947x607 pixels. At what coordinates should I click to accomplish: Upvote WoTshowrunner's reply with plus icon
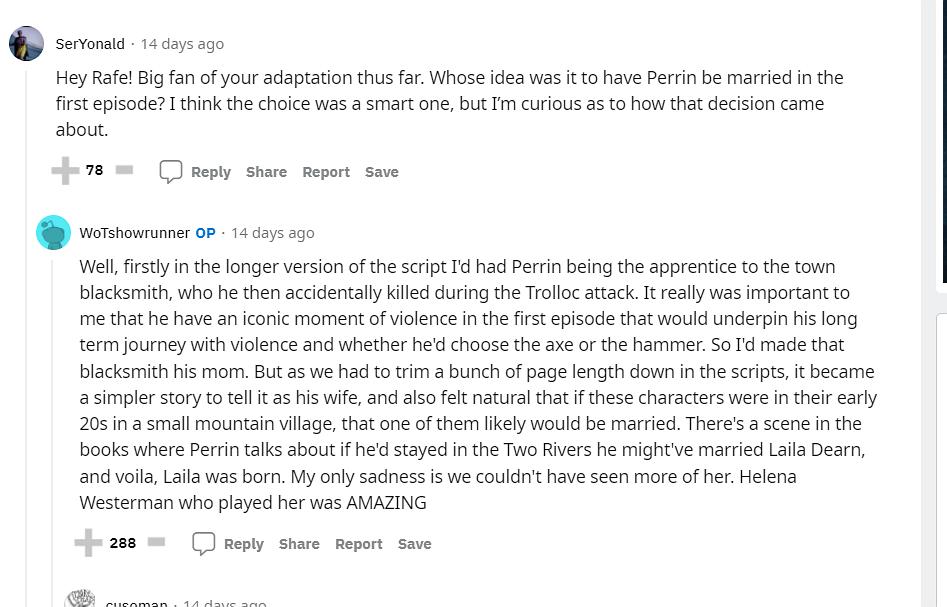88,542
